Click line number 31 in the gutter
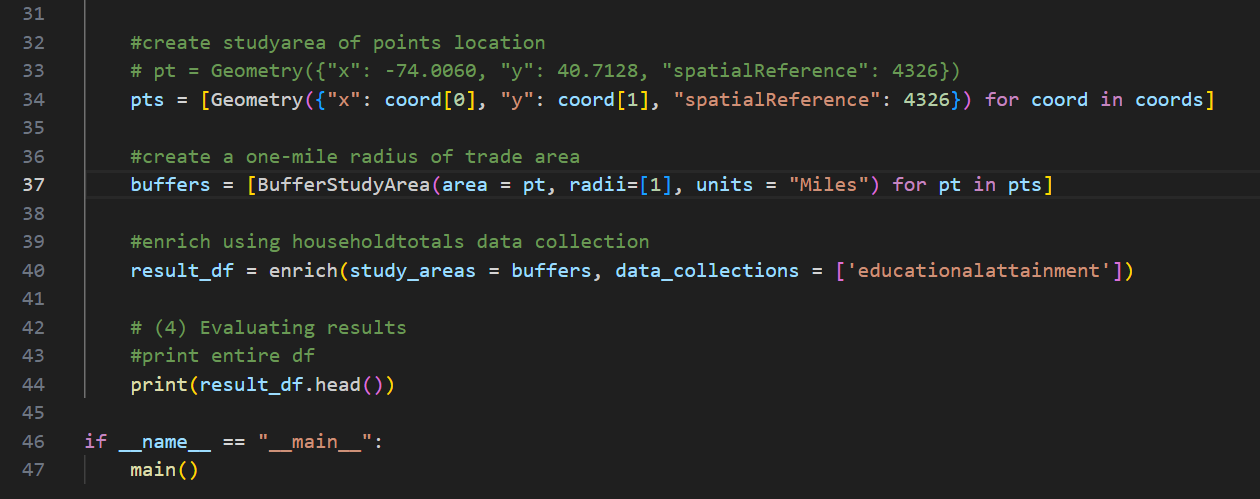The height and width of the screenshot is (499, 1260). [34, 14]
